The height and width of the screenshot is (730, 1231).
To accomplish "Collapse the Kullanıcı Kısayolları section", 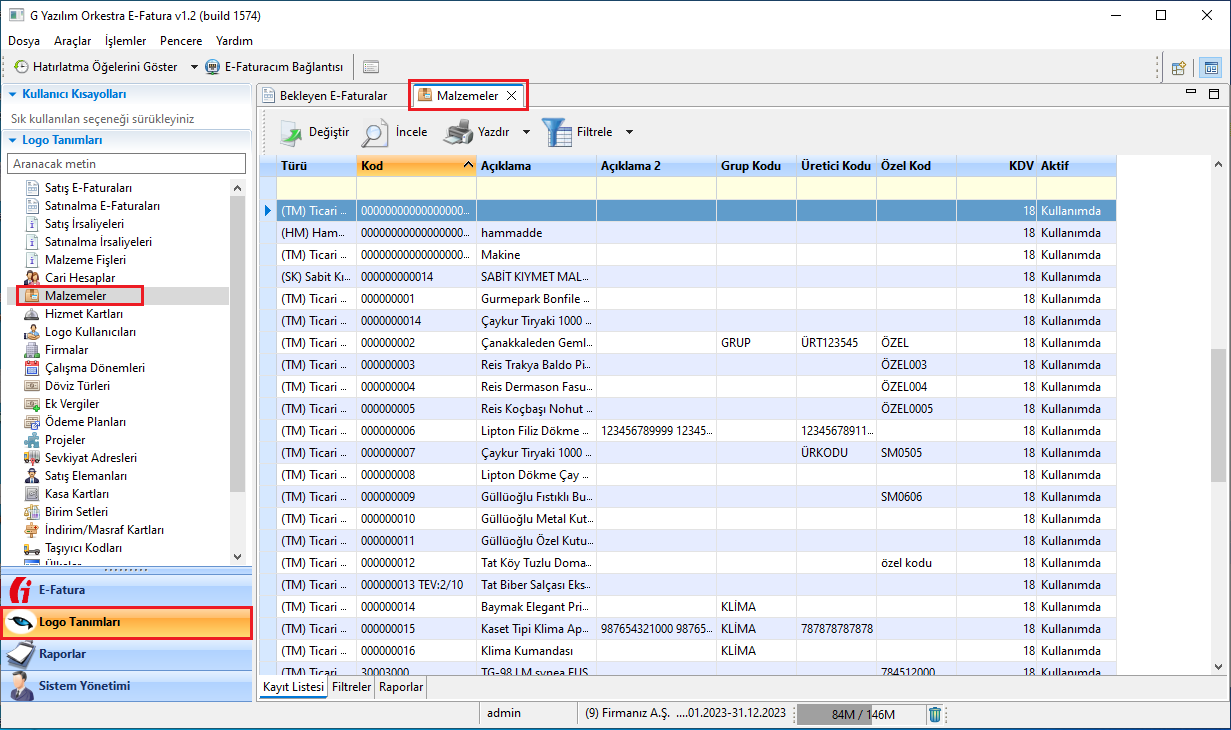I will (12, 94).
